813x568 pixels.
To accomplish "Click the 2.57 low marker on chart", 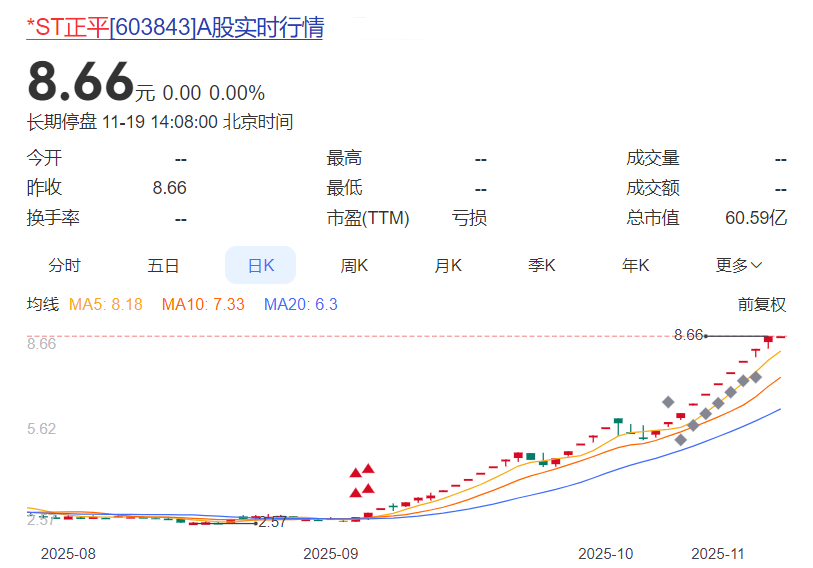I will (272, 522).
